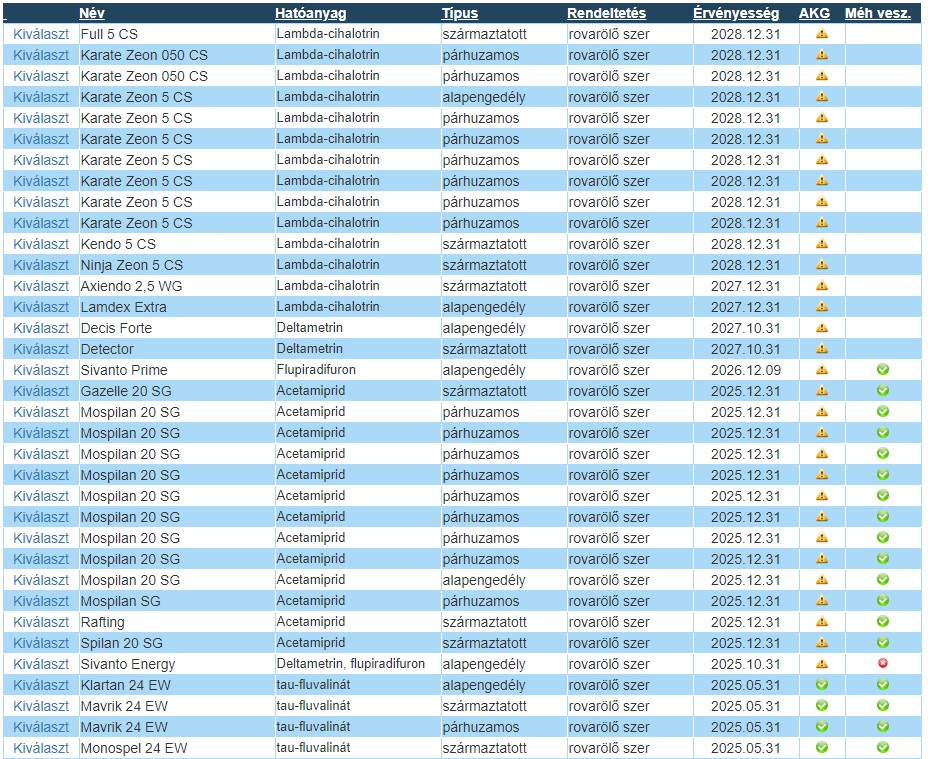
Task: Click the date 2026.12.09
Action: tap(746, 371)
